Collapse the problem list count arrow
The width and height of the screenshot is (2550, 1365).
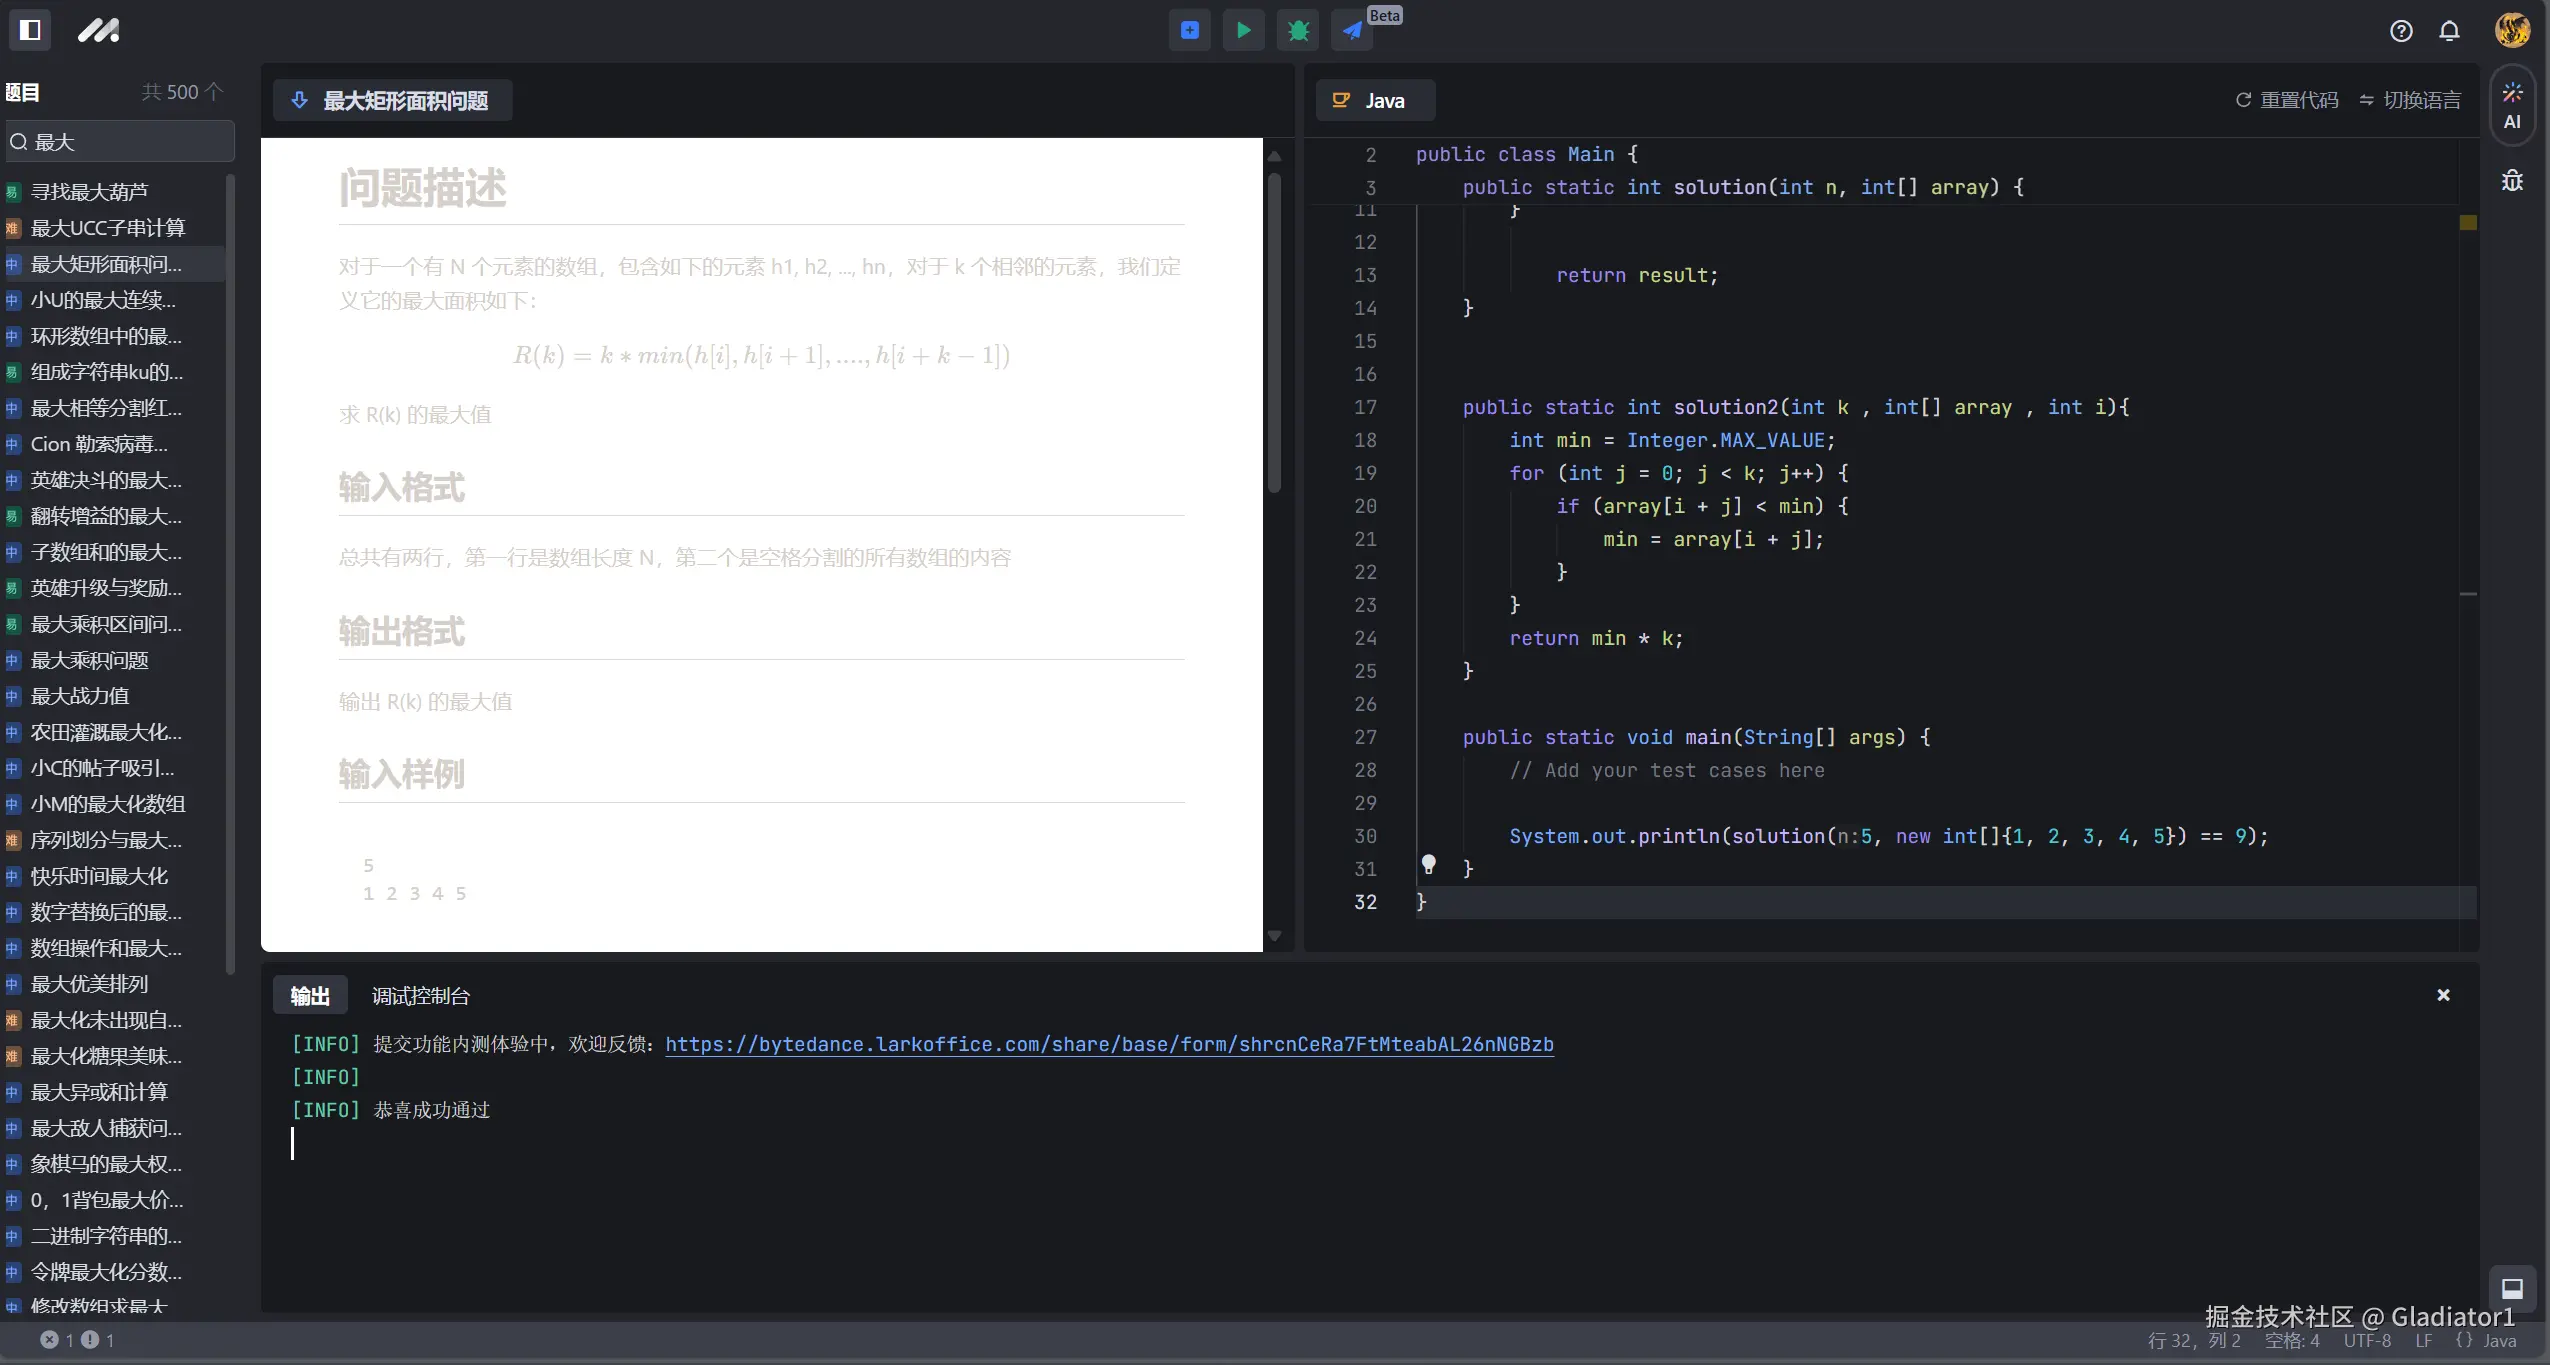tap(213, 92)
